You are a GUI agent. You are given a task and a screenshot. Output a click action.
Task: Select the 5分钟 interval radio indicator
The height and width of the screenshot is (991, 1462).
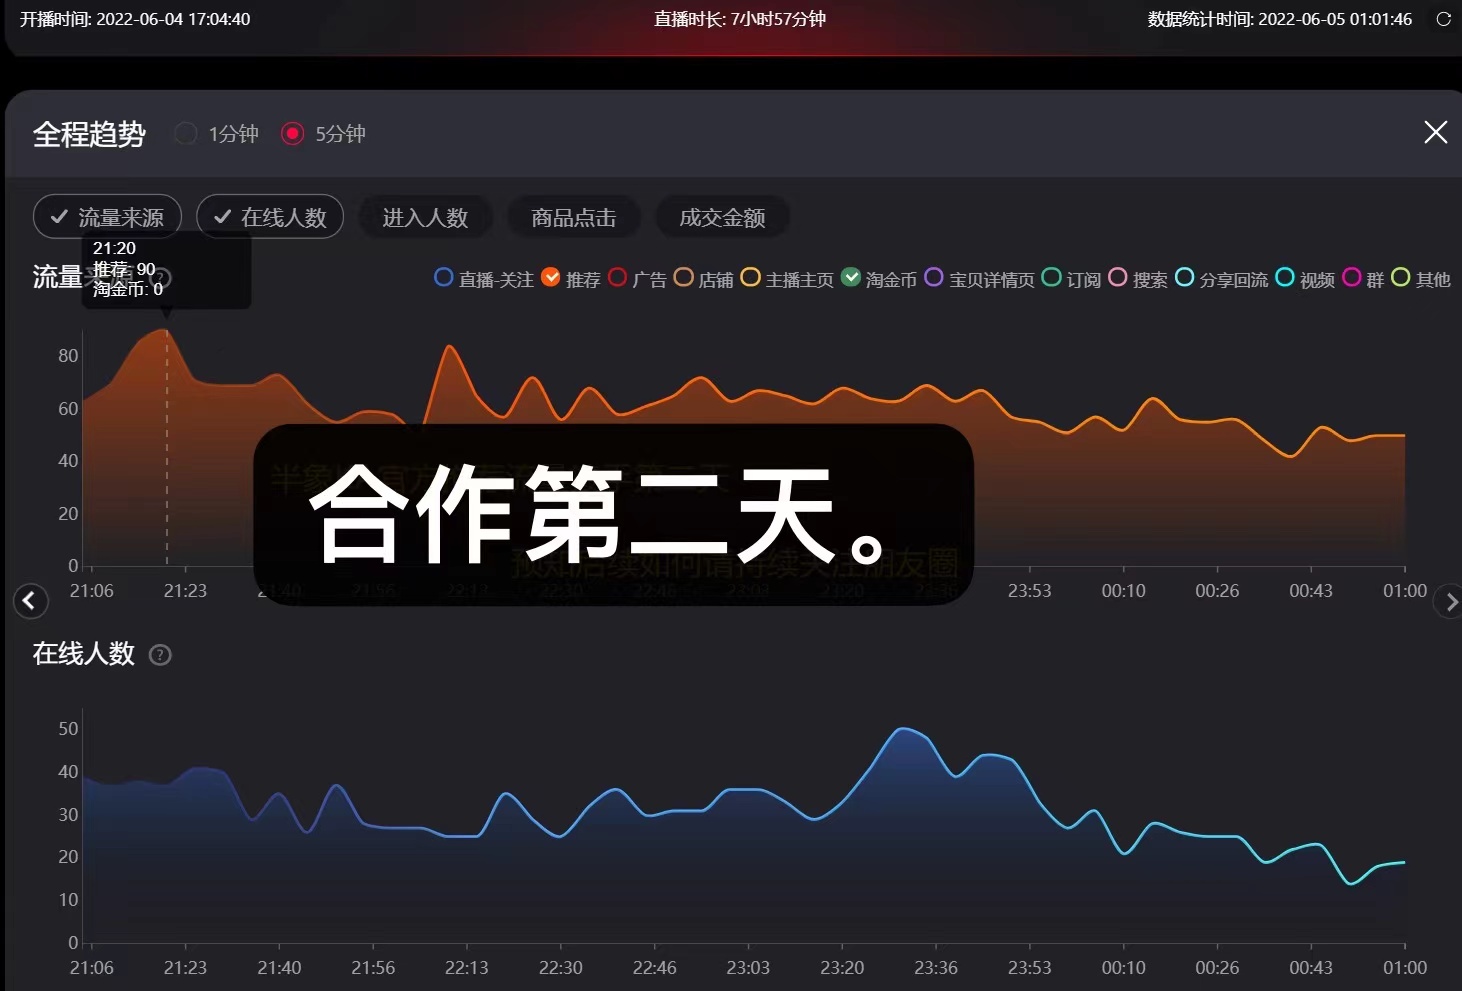293,133
